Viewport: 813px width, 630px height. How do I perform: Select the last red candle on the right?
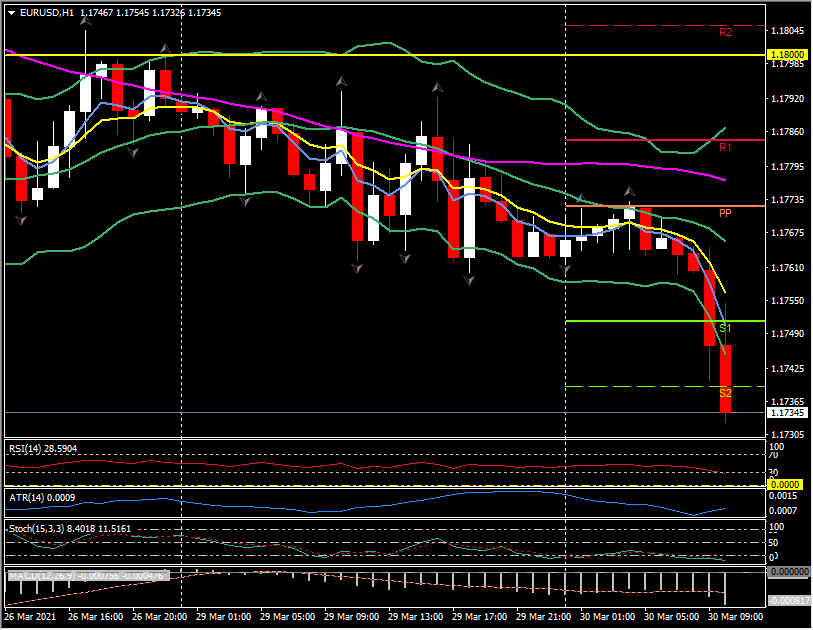coord(726,378)
